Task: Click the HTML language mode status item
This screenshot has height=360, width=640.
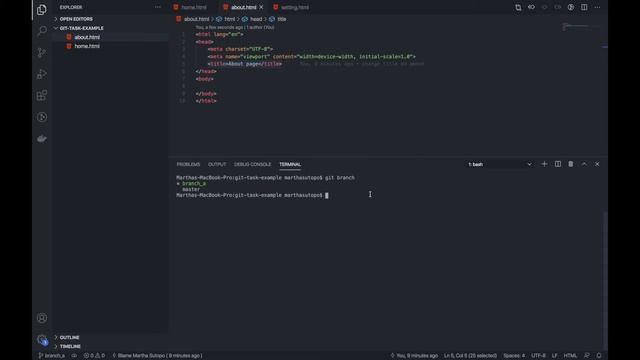Action: coord(570,356)
